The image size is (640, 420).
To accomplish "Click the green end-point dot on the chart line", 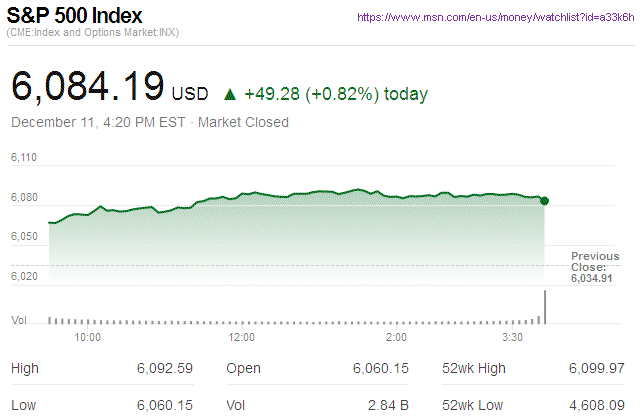I will pyautogui.click(x=544, y=201).
